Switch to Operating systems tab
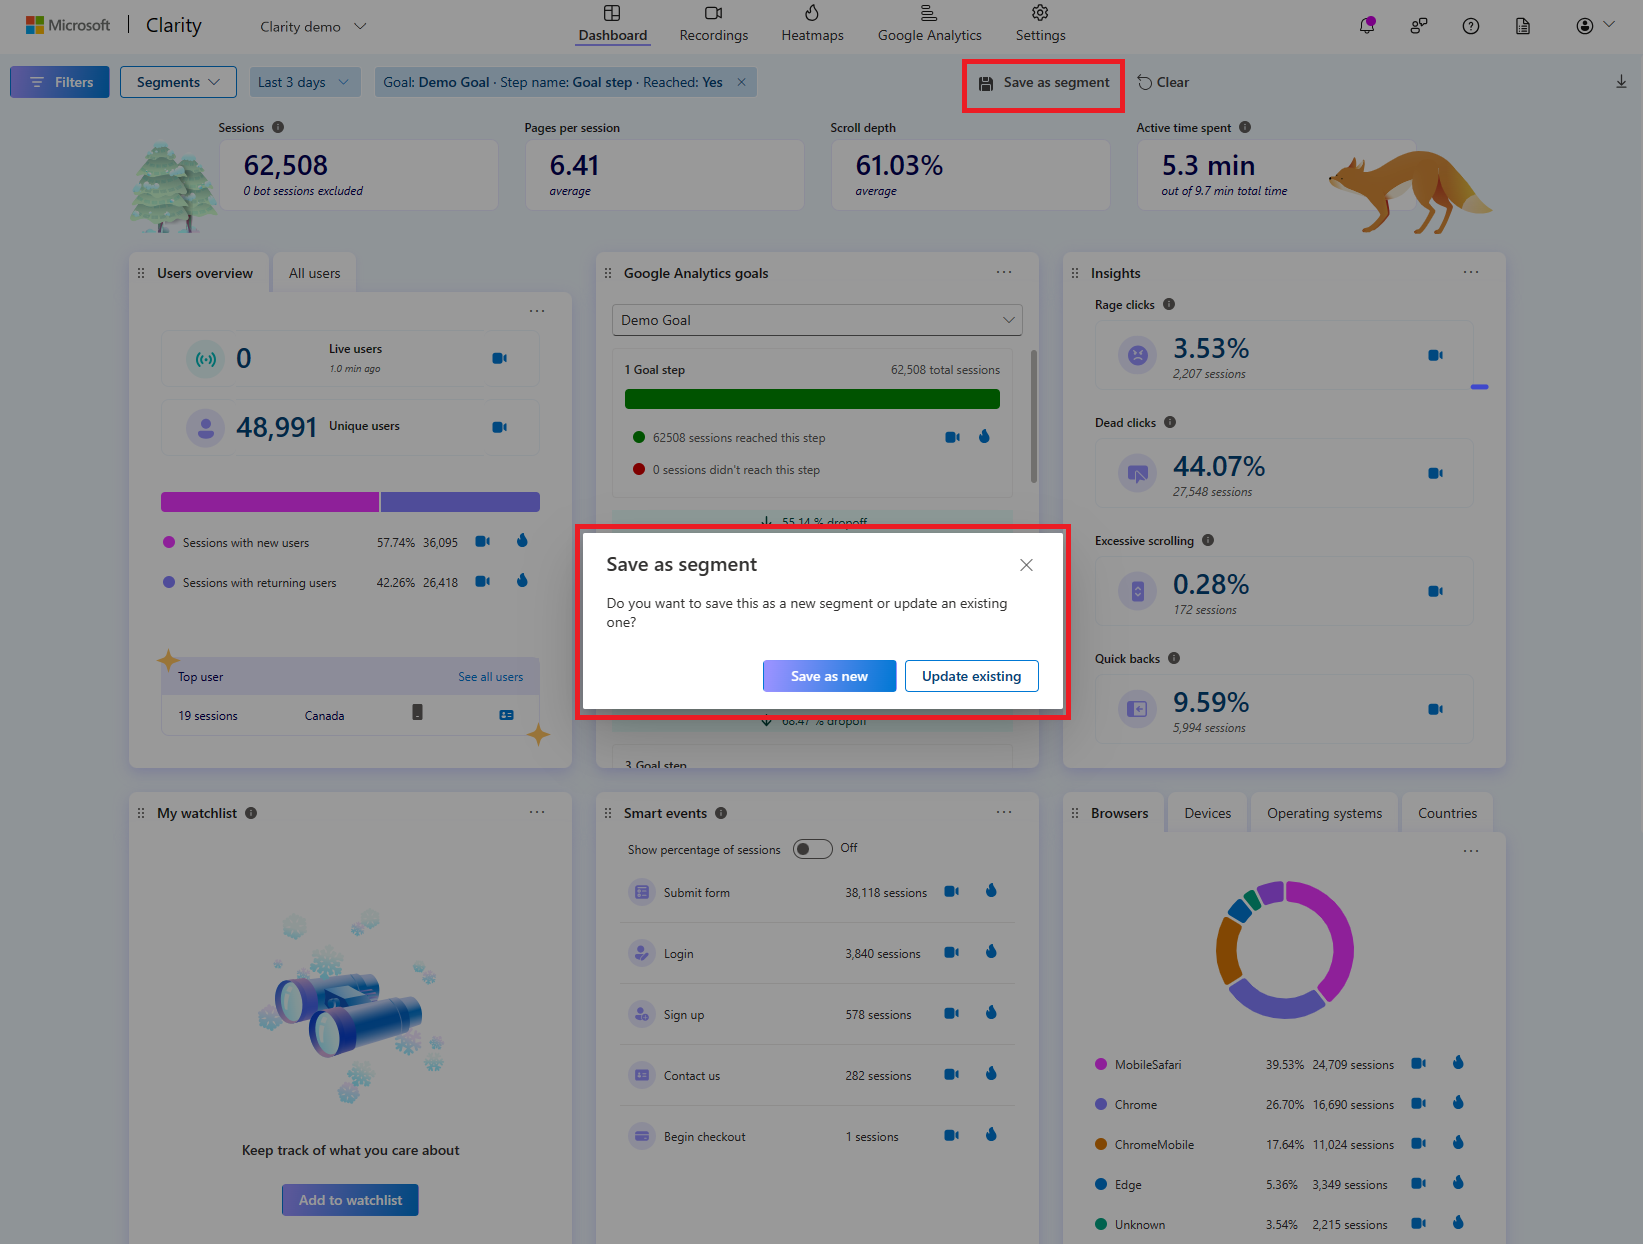1643x1244 pixels. [1325, 813]
